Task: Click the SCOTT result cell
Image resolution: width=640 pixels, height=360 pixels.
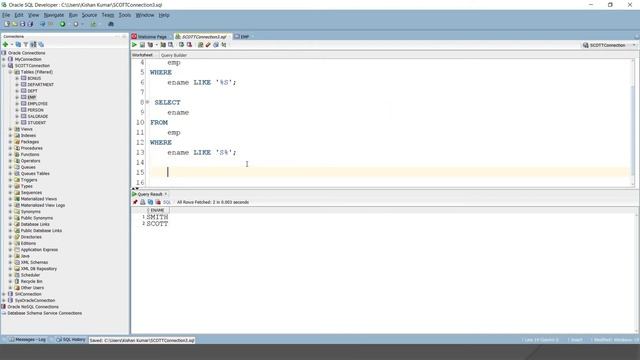Action: coord(157,224)
